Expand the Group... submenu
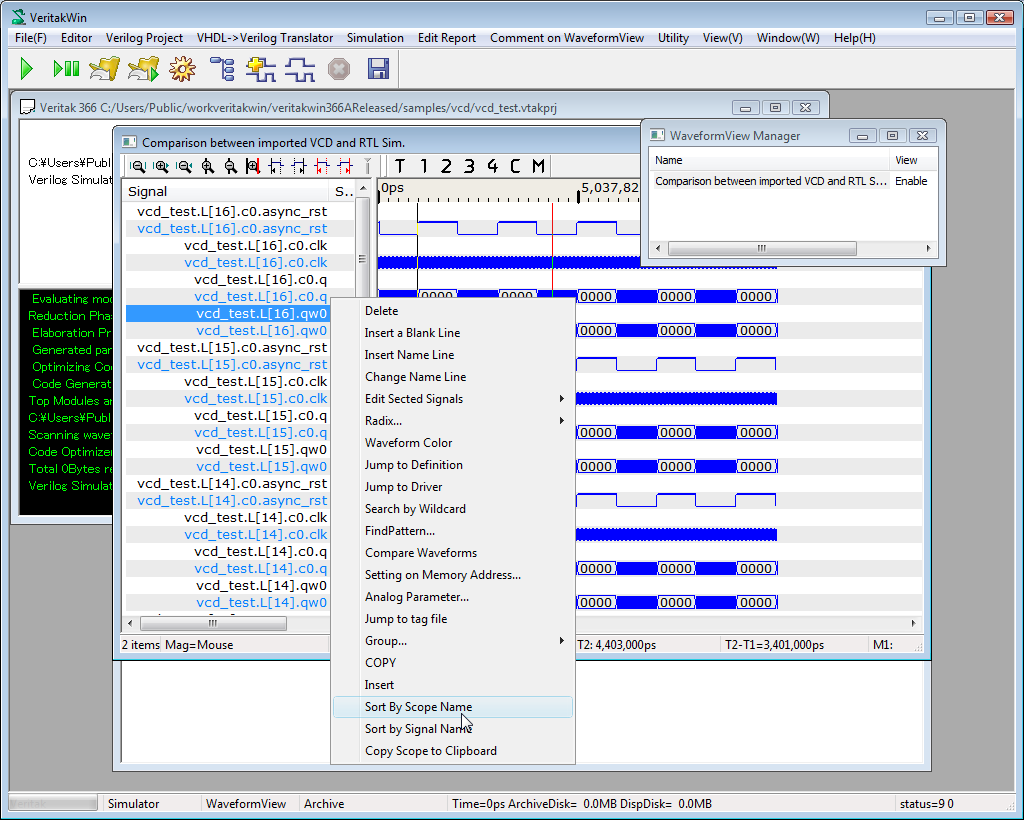 [x=453, y=641]
